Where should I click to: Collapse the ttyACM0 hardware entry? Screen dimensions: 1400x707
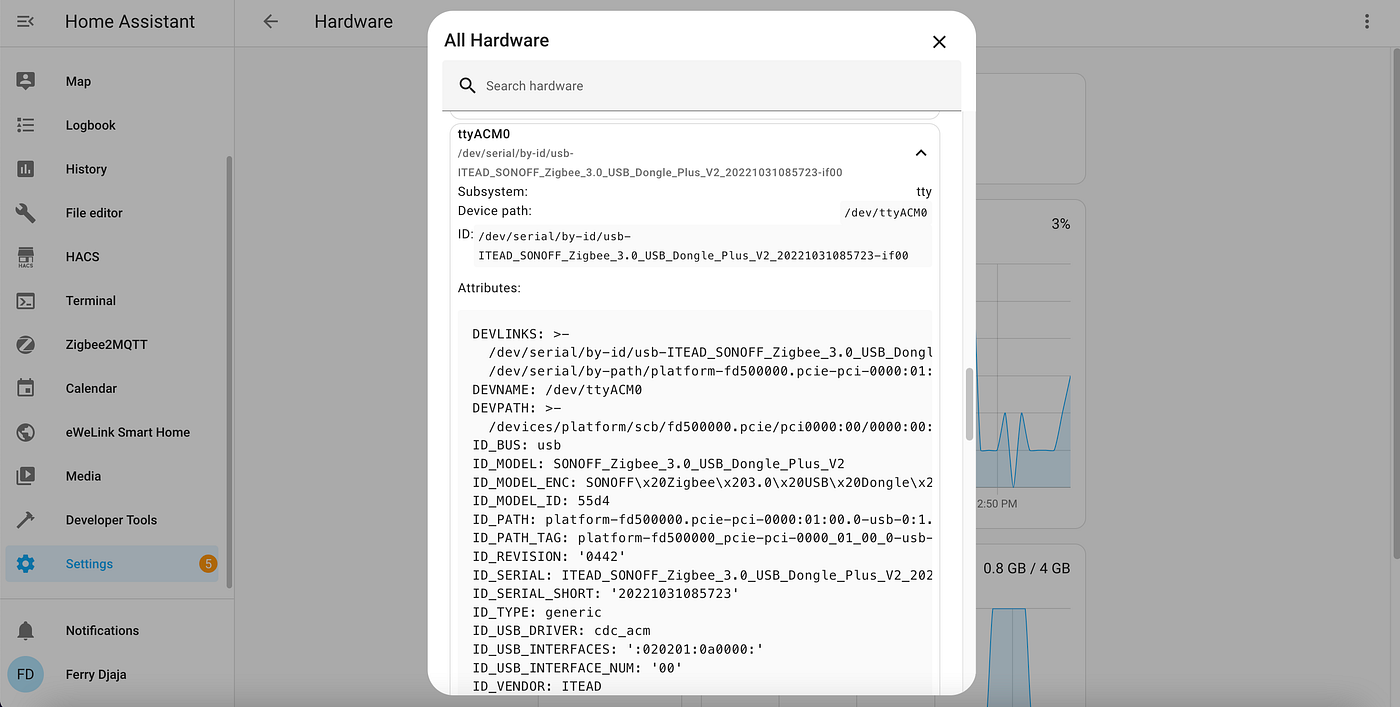pos(921,153)
